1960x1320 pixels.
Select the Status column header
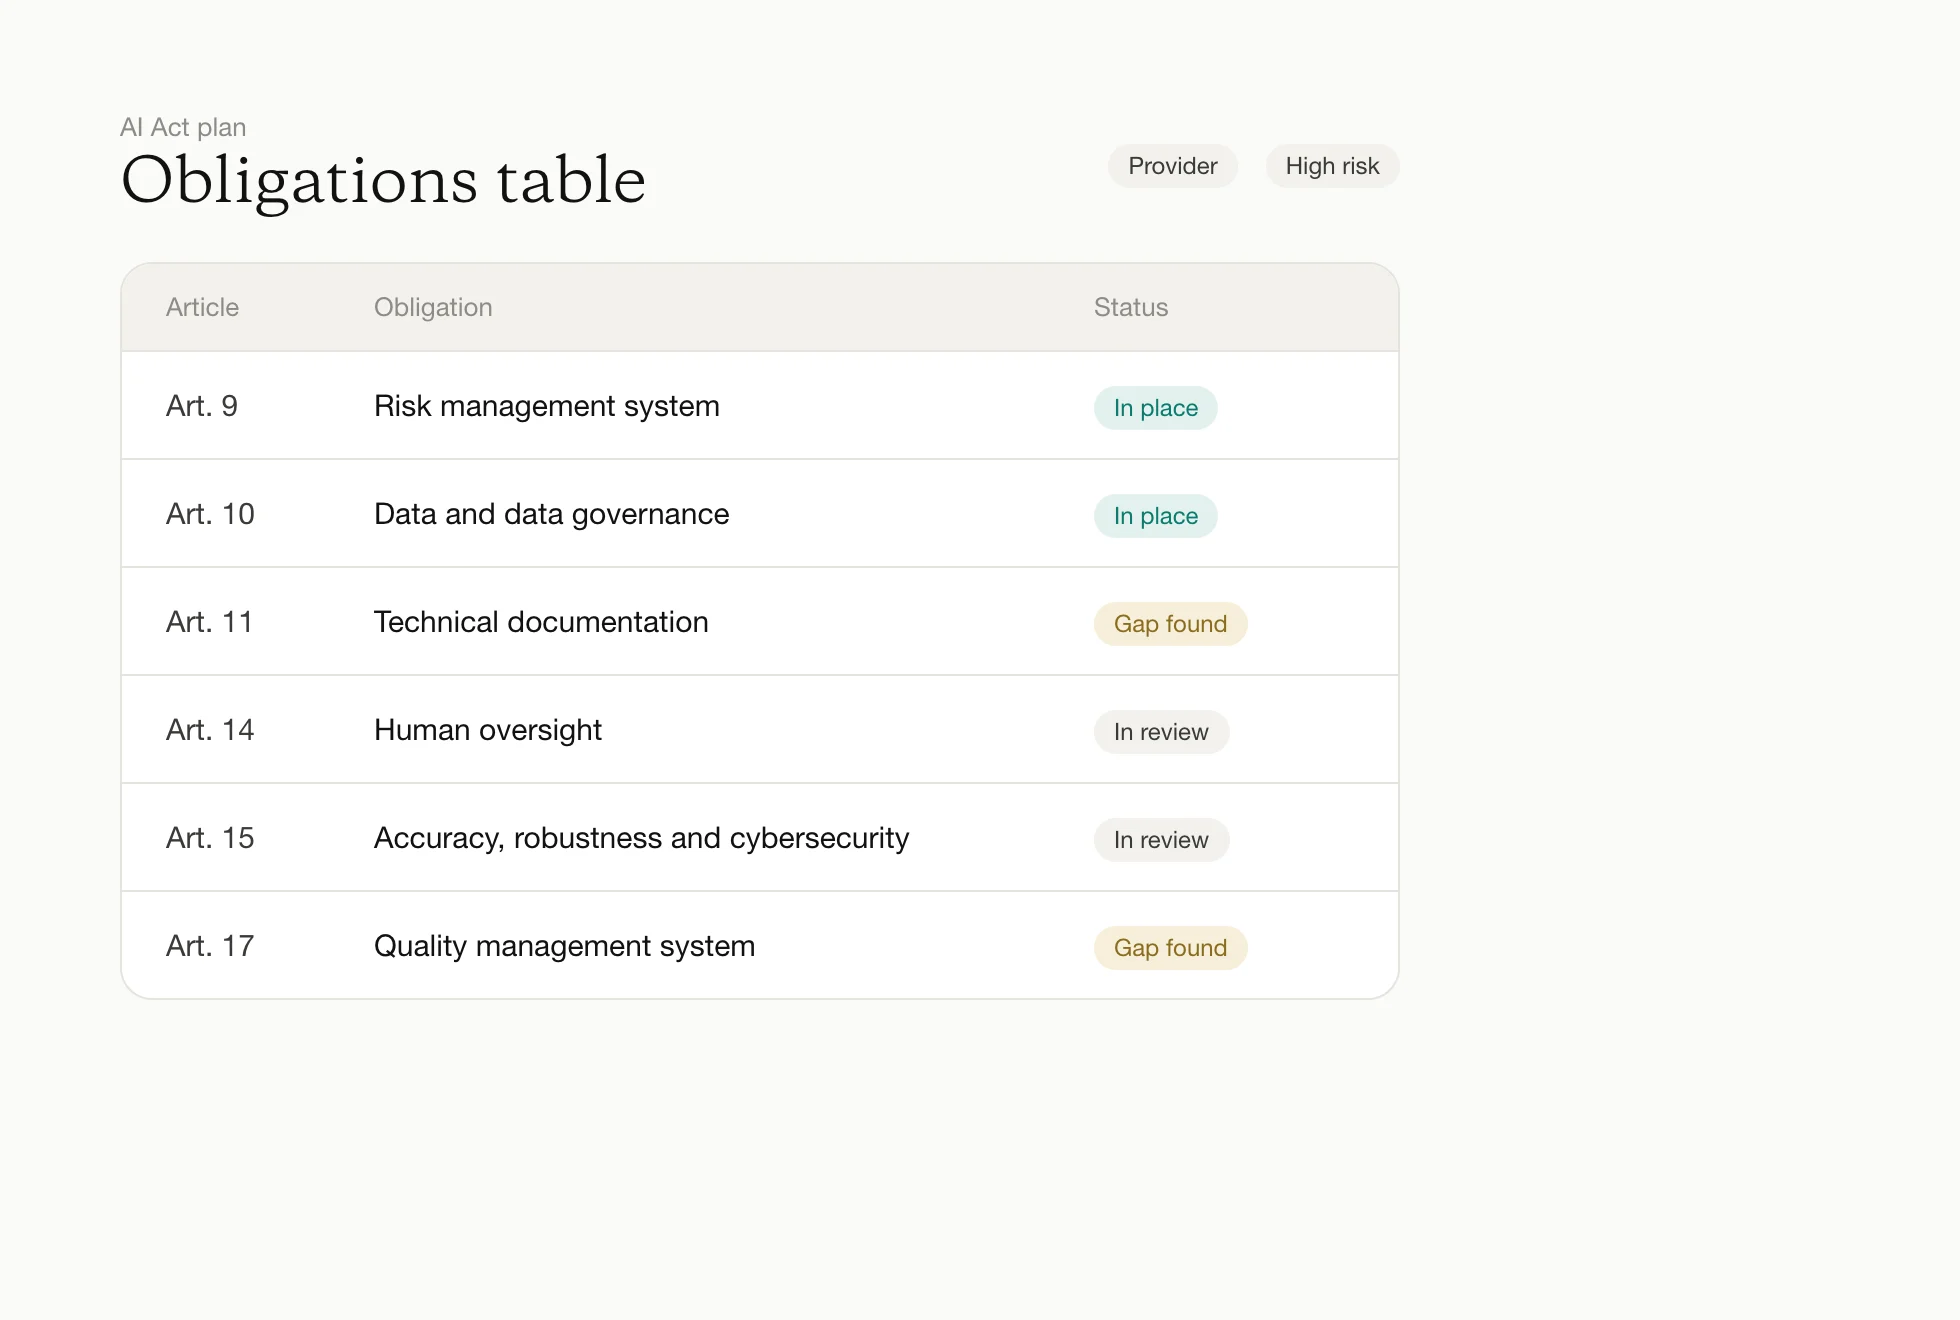pos(1130,307)
